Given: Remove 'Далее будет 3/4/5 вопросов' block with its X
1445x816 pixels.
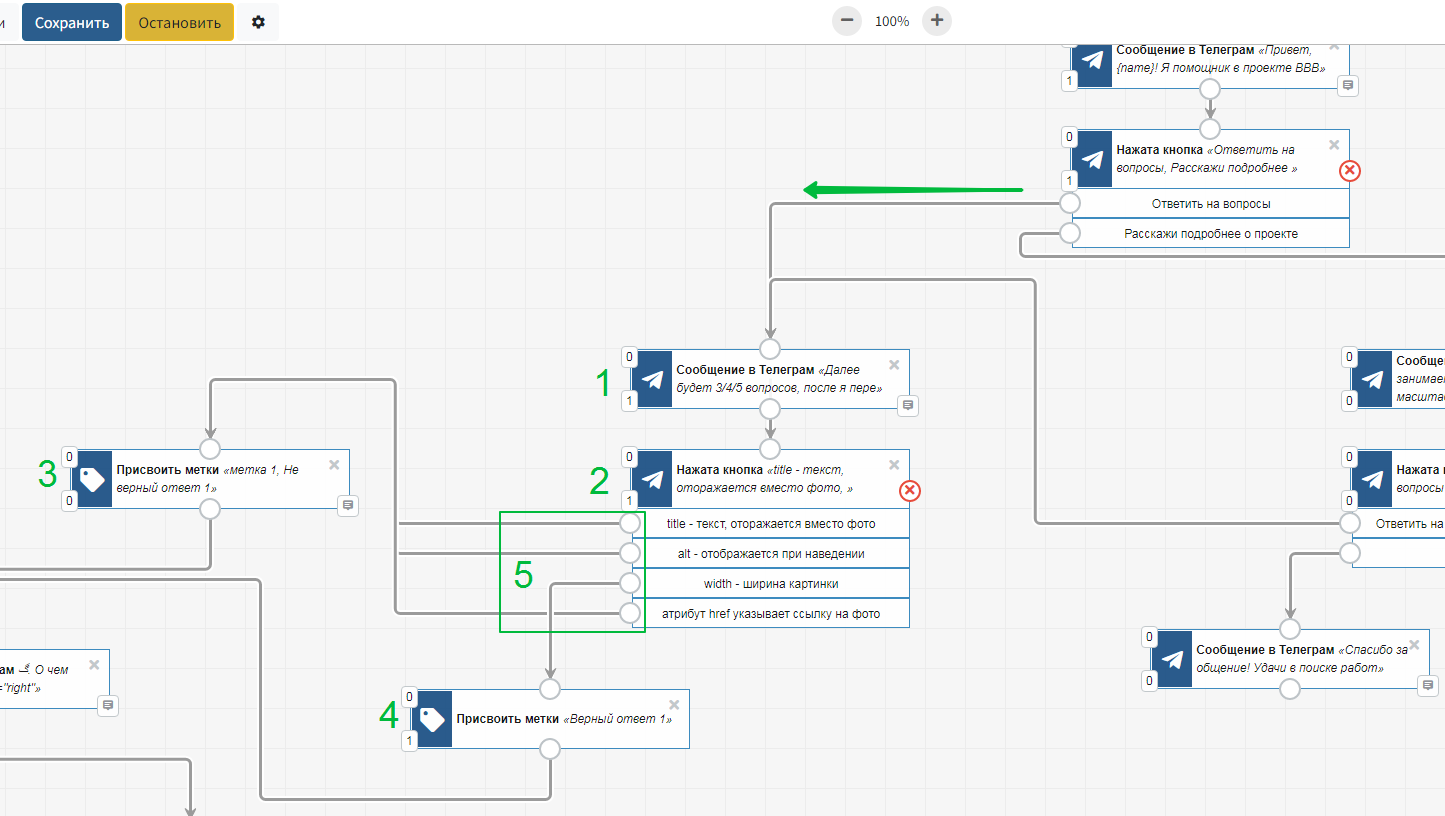Looking at the screenshot, I should 894,365.
